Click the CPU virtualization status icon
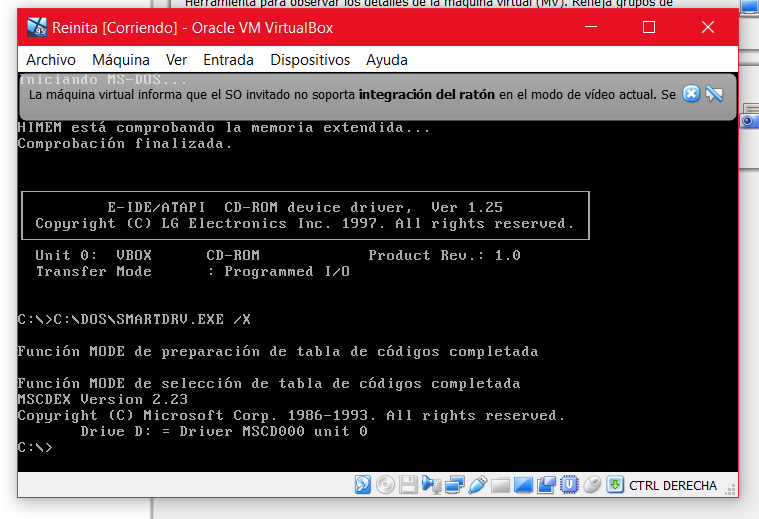This screenshot has width=759, height=519. click(x=569, y=485)
